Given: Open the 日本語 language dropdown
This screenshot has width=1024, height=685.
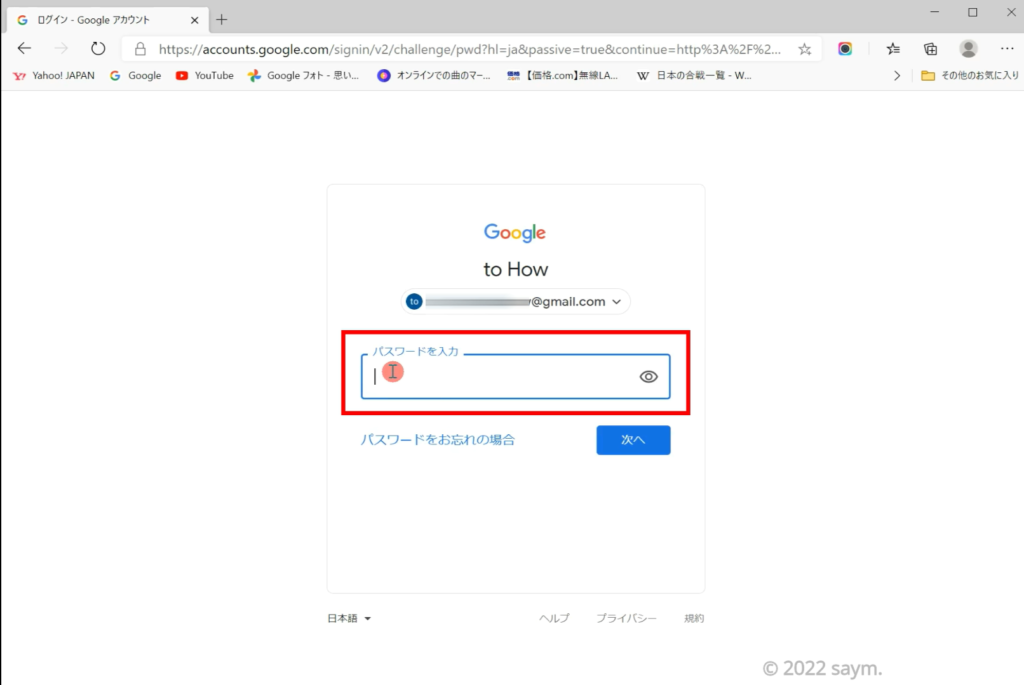Looking at the screenshot, I should (349, 618).
